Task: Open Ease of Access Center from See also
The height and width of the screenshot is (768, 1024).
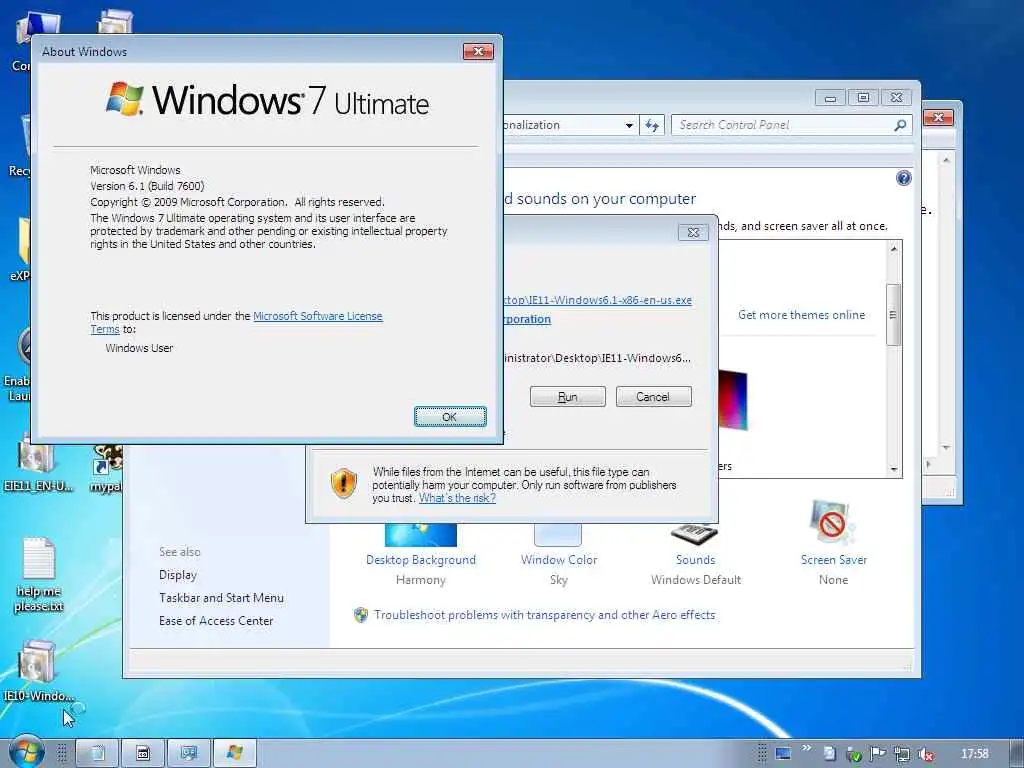Action: (216, 620)
